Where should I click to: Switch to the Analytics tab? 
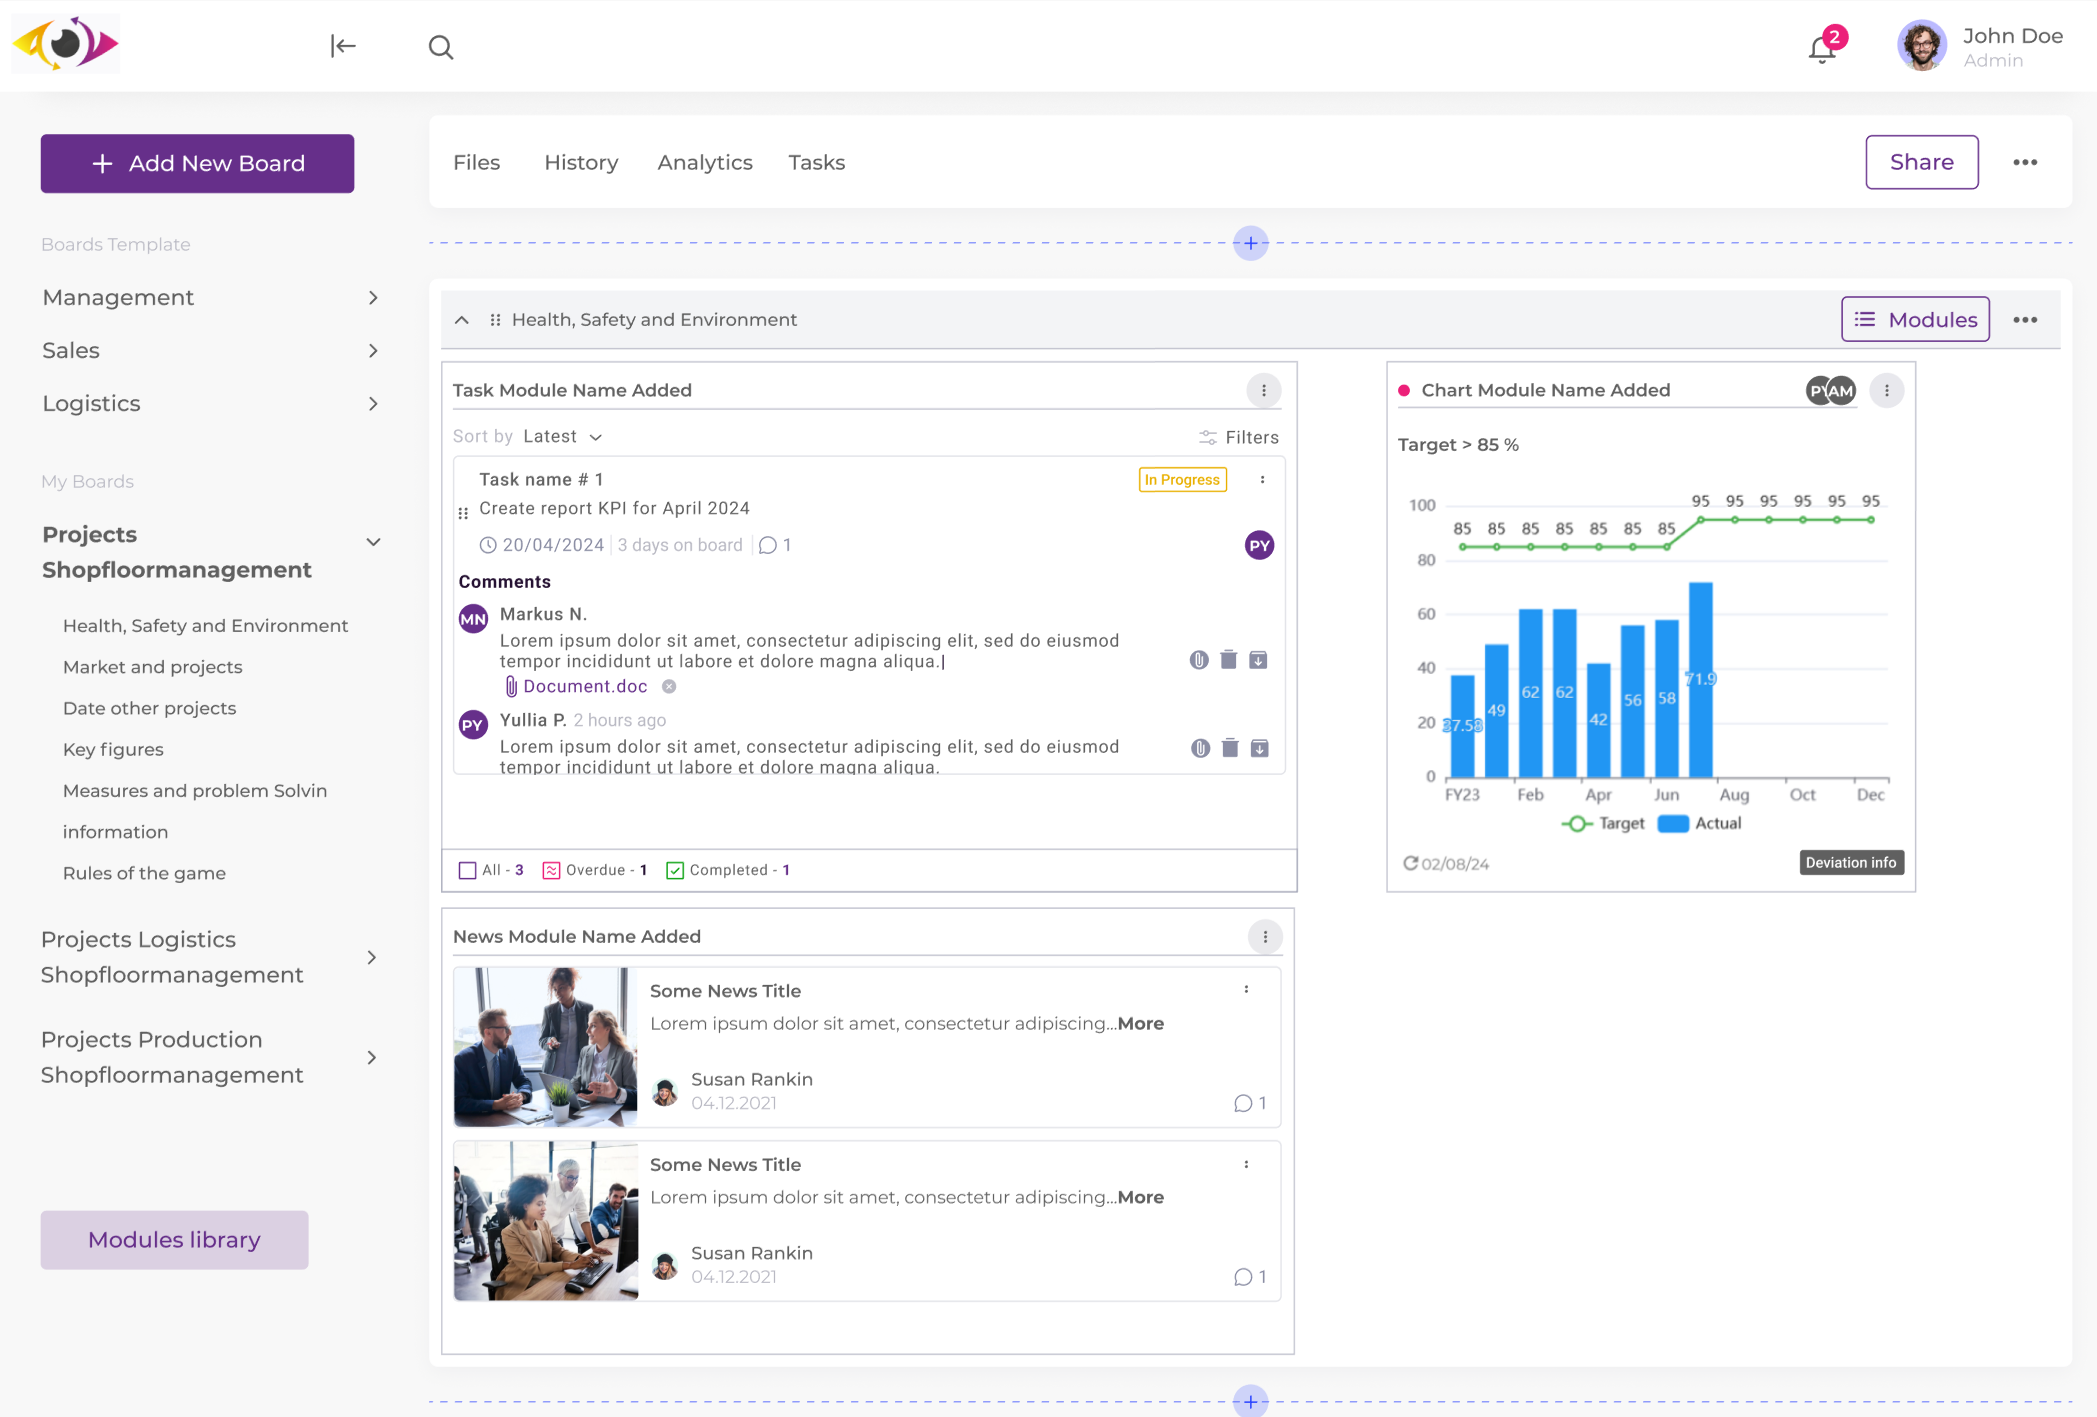(704, 162)
